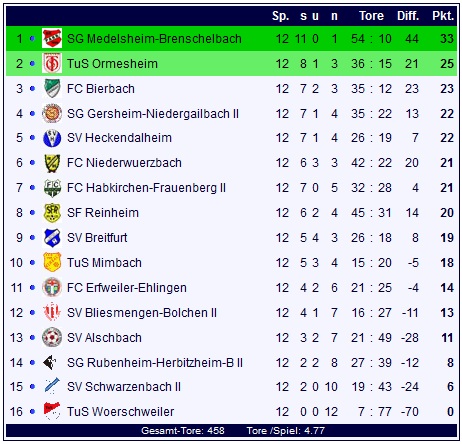The height and width of the screenshot is (444, 462).
Task: Select the FC Bierbach green shield crest
Action: (52, 88)
